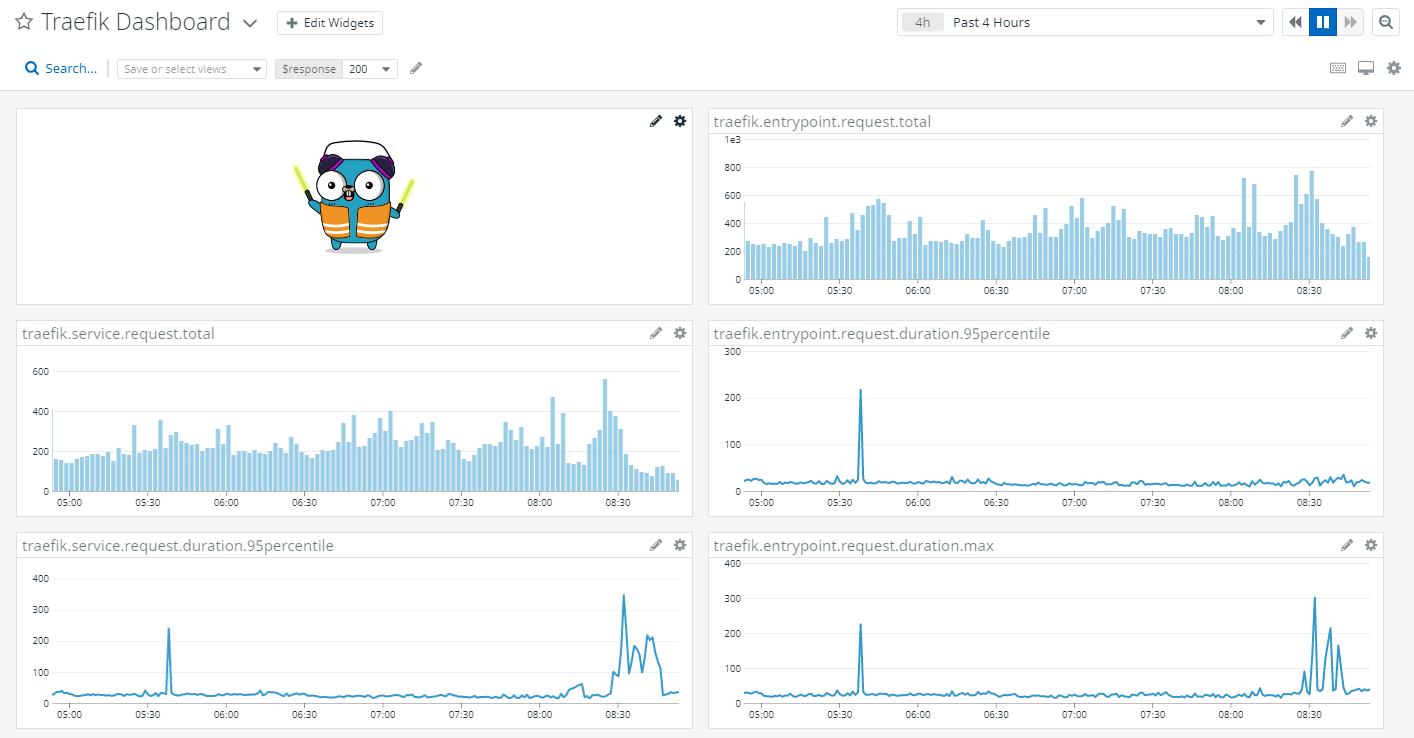Open the Traefik Dashboard title menu
Screen dimensions: 1414x738
click(248, 21)
